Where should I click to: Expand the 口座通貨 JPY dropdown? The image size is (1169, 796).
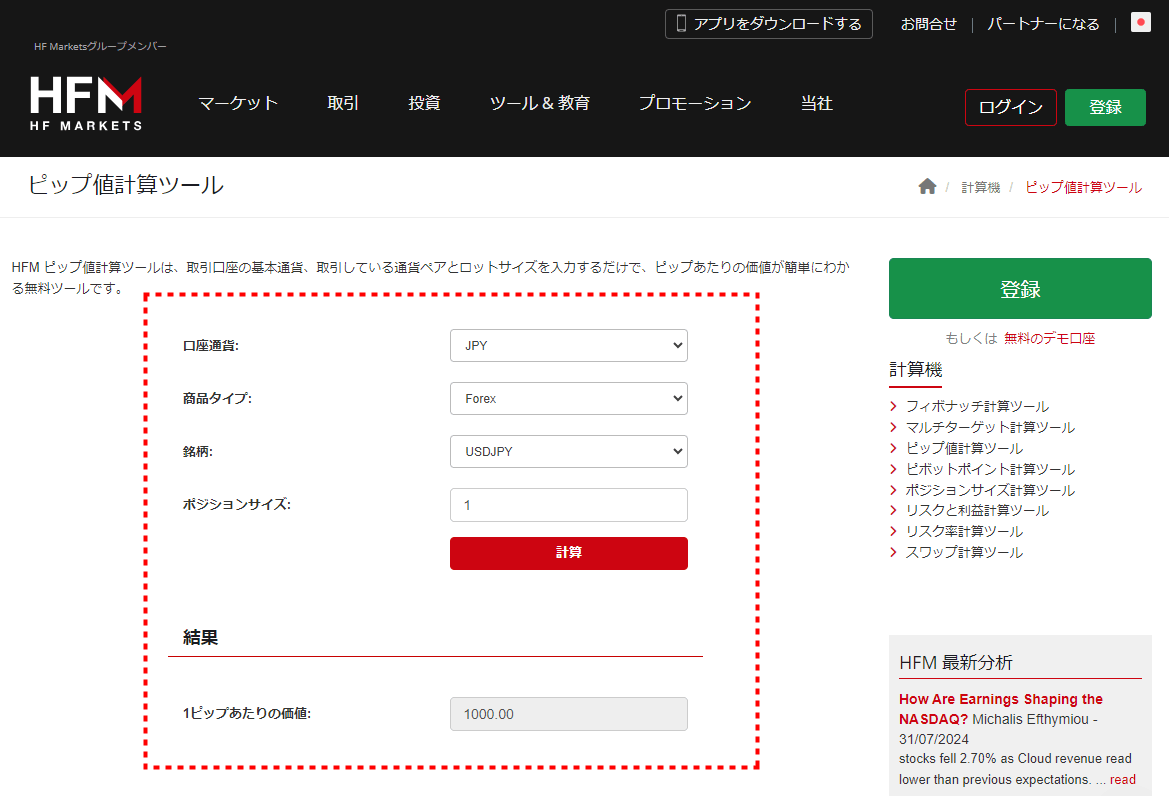tap(569, 346)
